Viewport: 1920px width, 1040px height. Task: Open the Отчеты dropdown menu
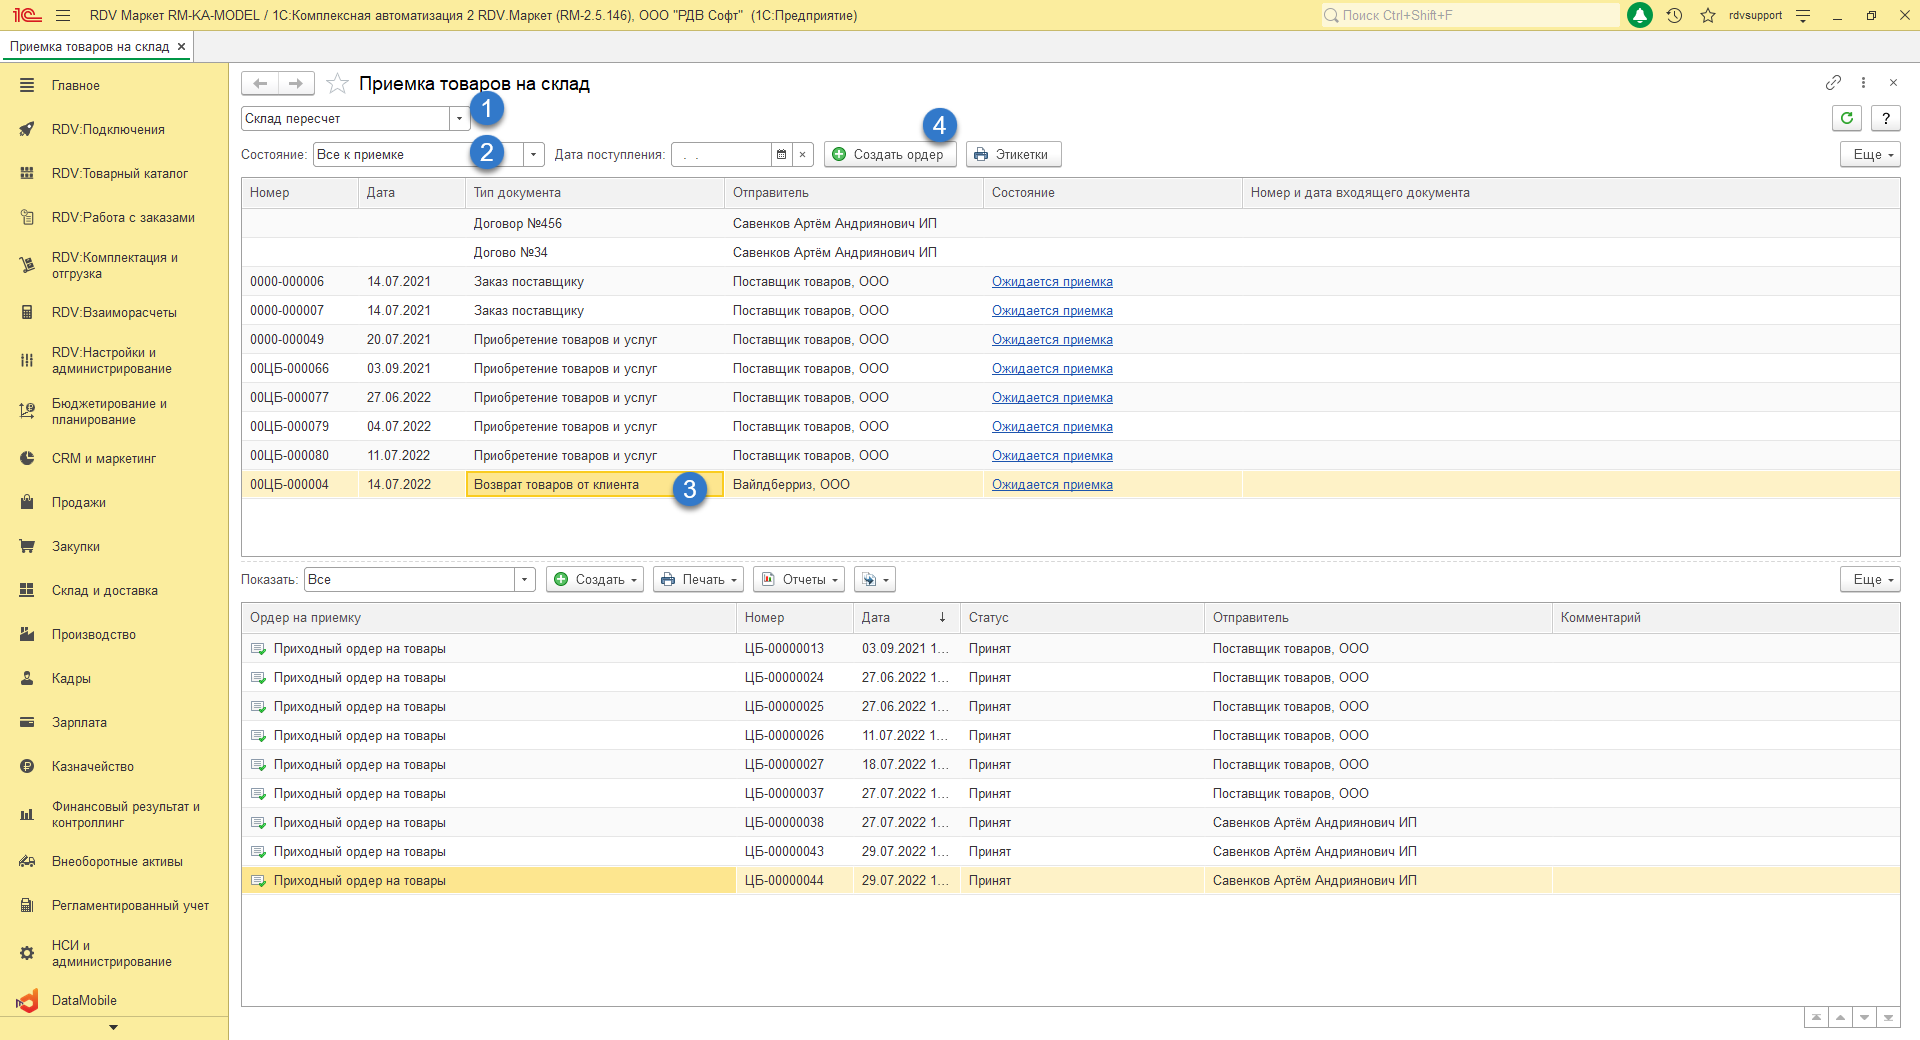[798, 580]
